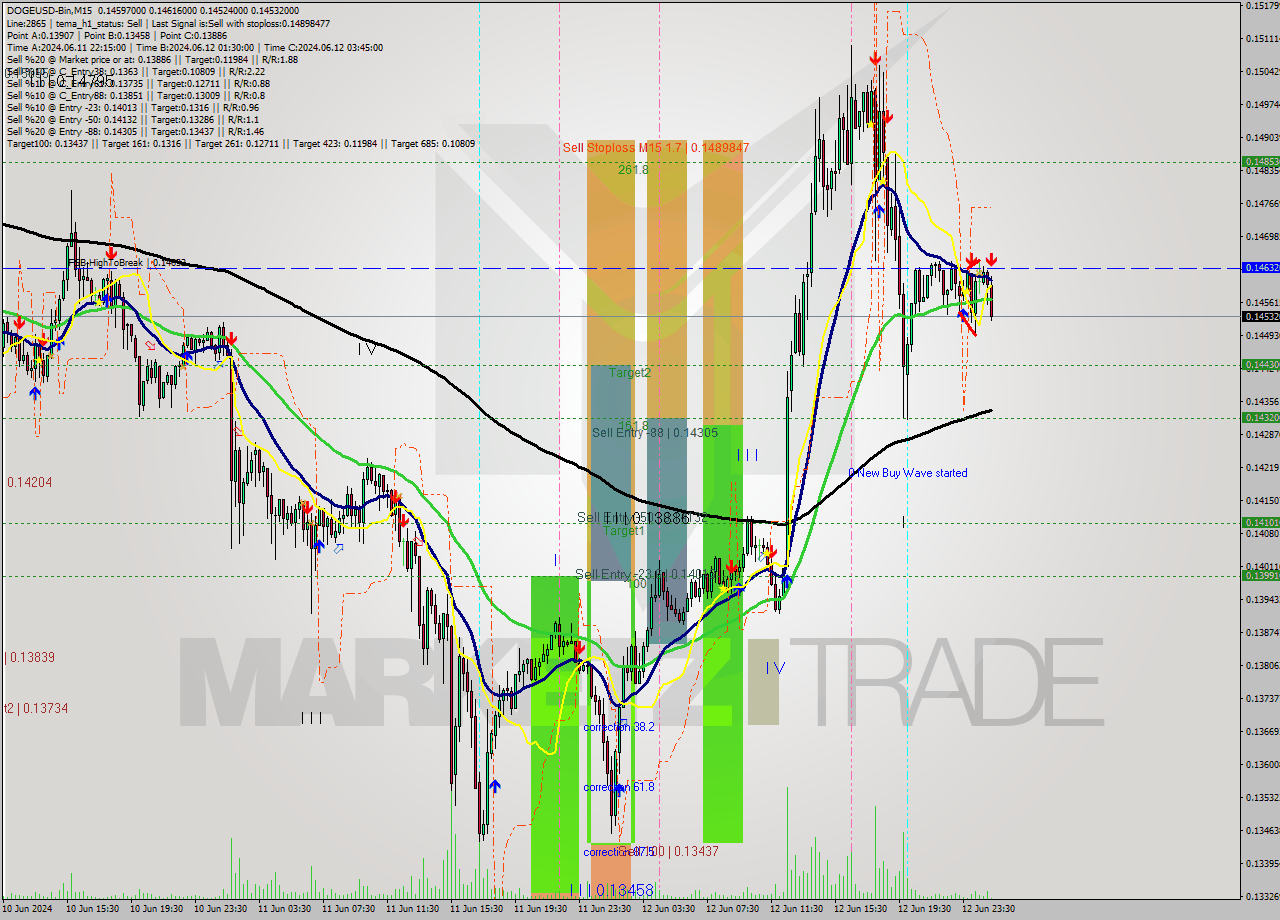The height and width of the screenshot is (920, 1280).
Task: Click the 0.13874 price axis value
Action: [x=1261, y=632]
